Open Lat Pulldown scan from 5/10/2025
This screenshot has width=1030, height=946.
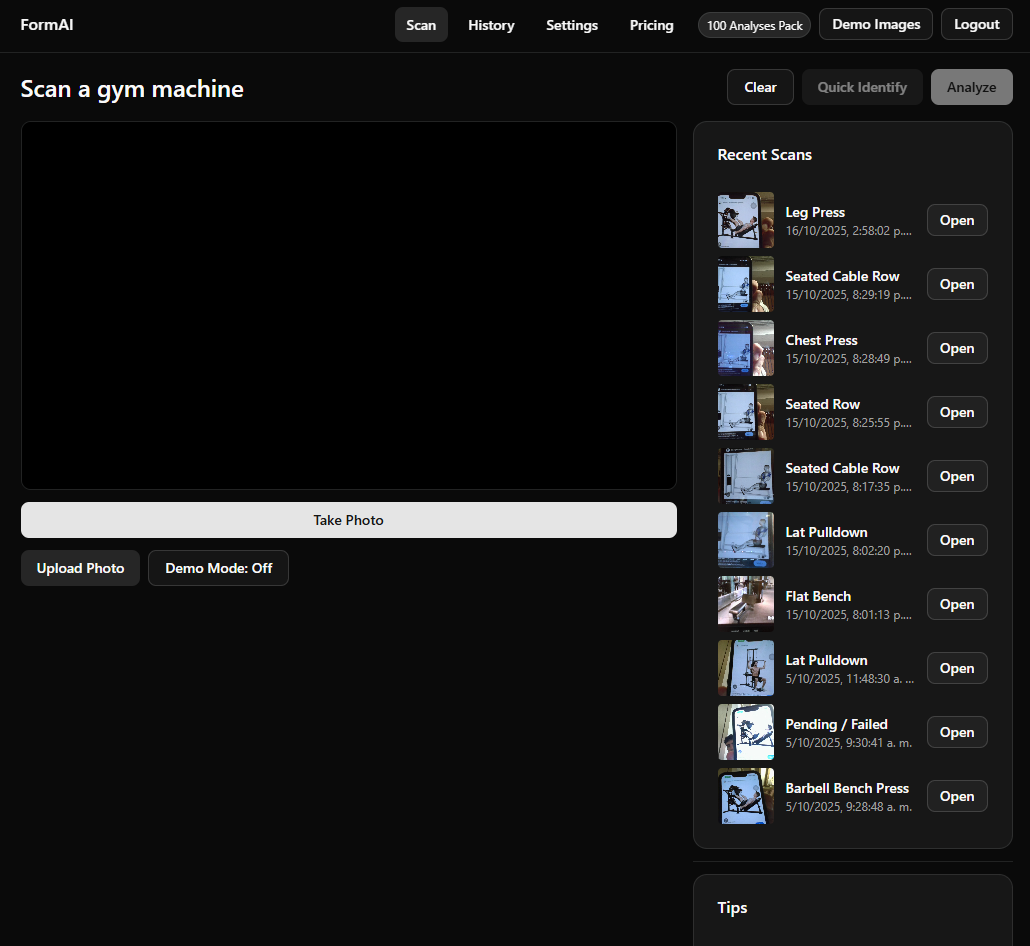[956, 668]
